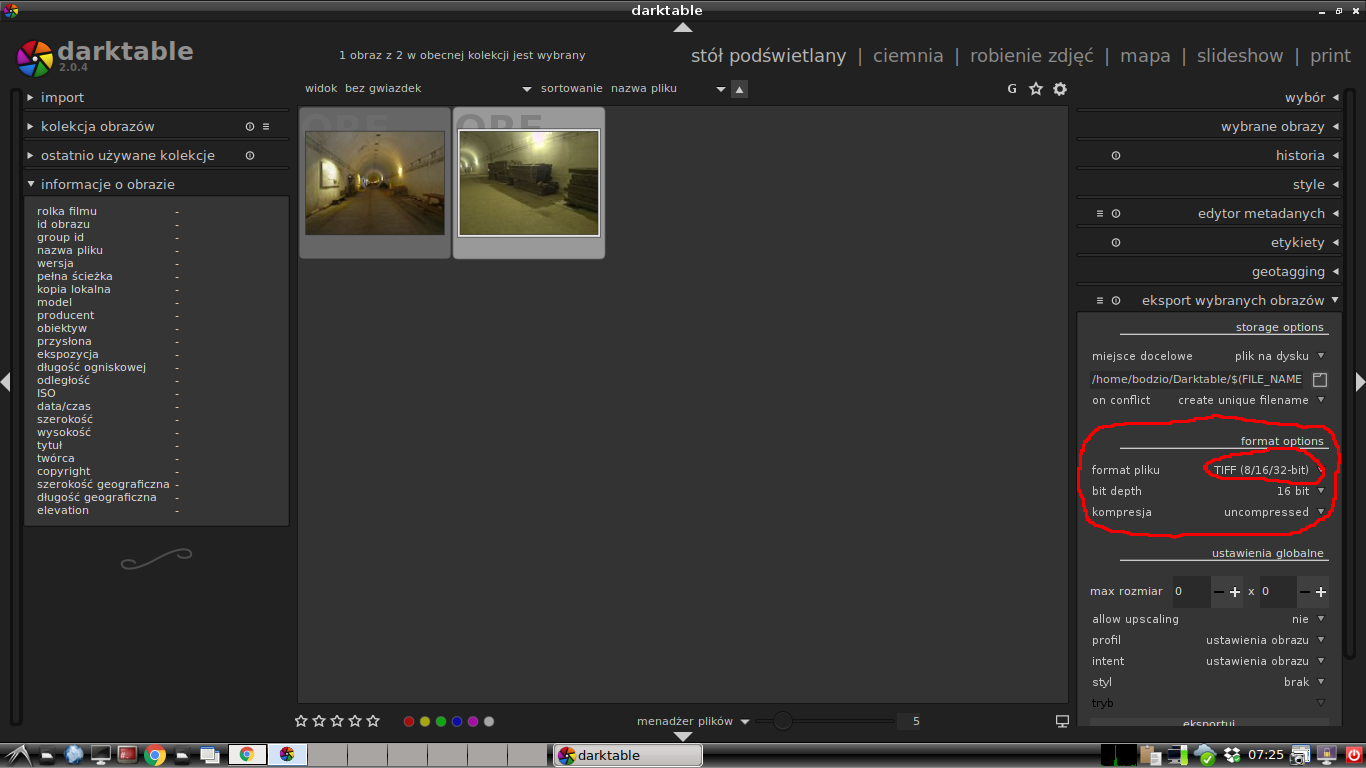Open global preferences gear icon
This screenshot has height=768, width=1366.
click(1060, 89)
